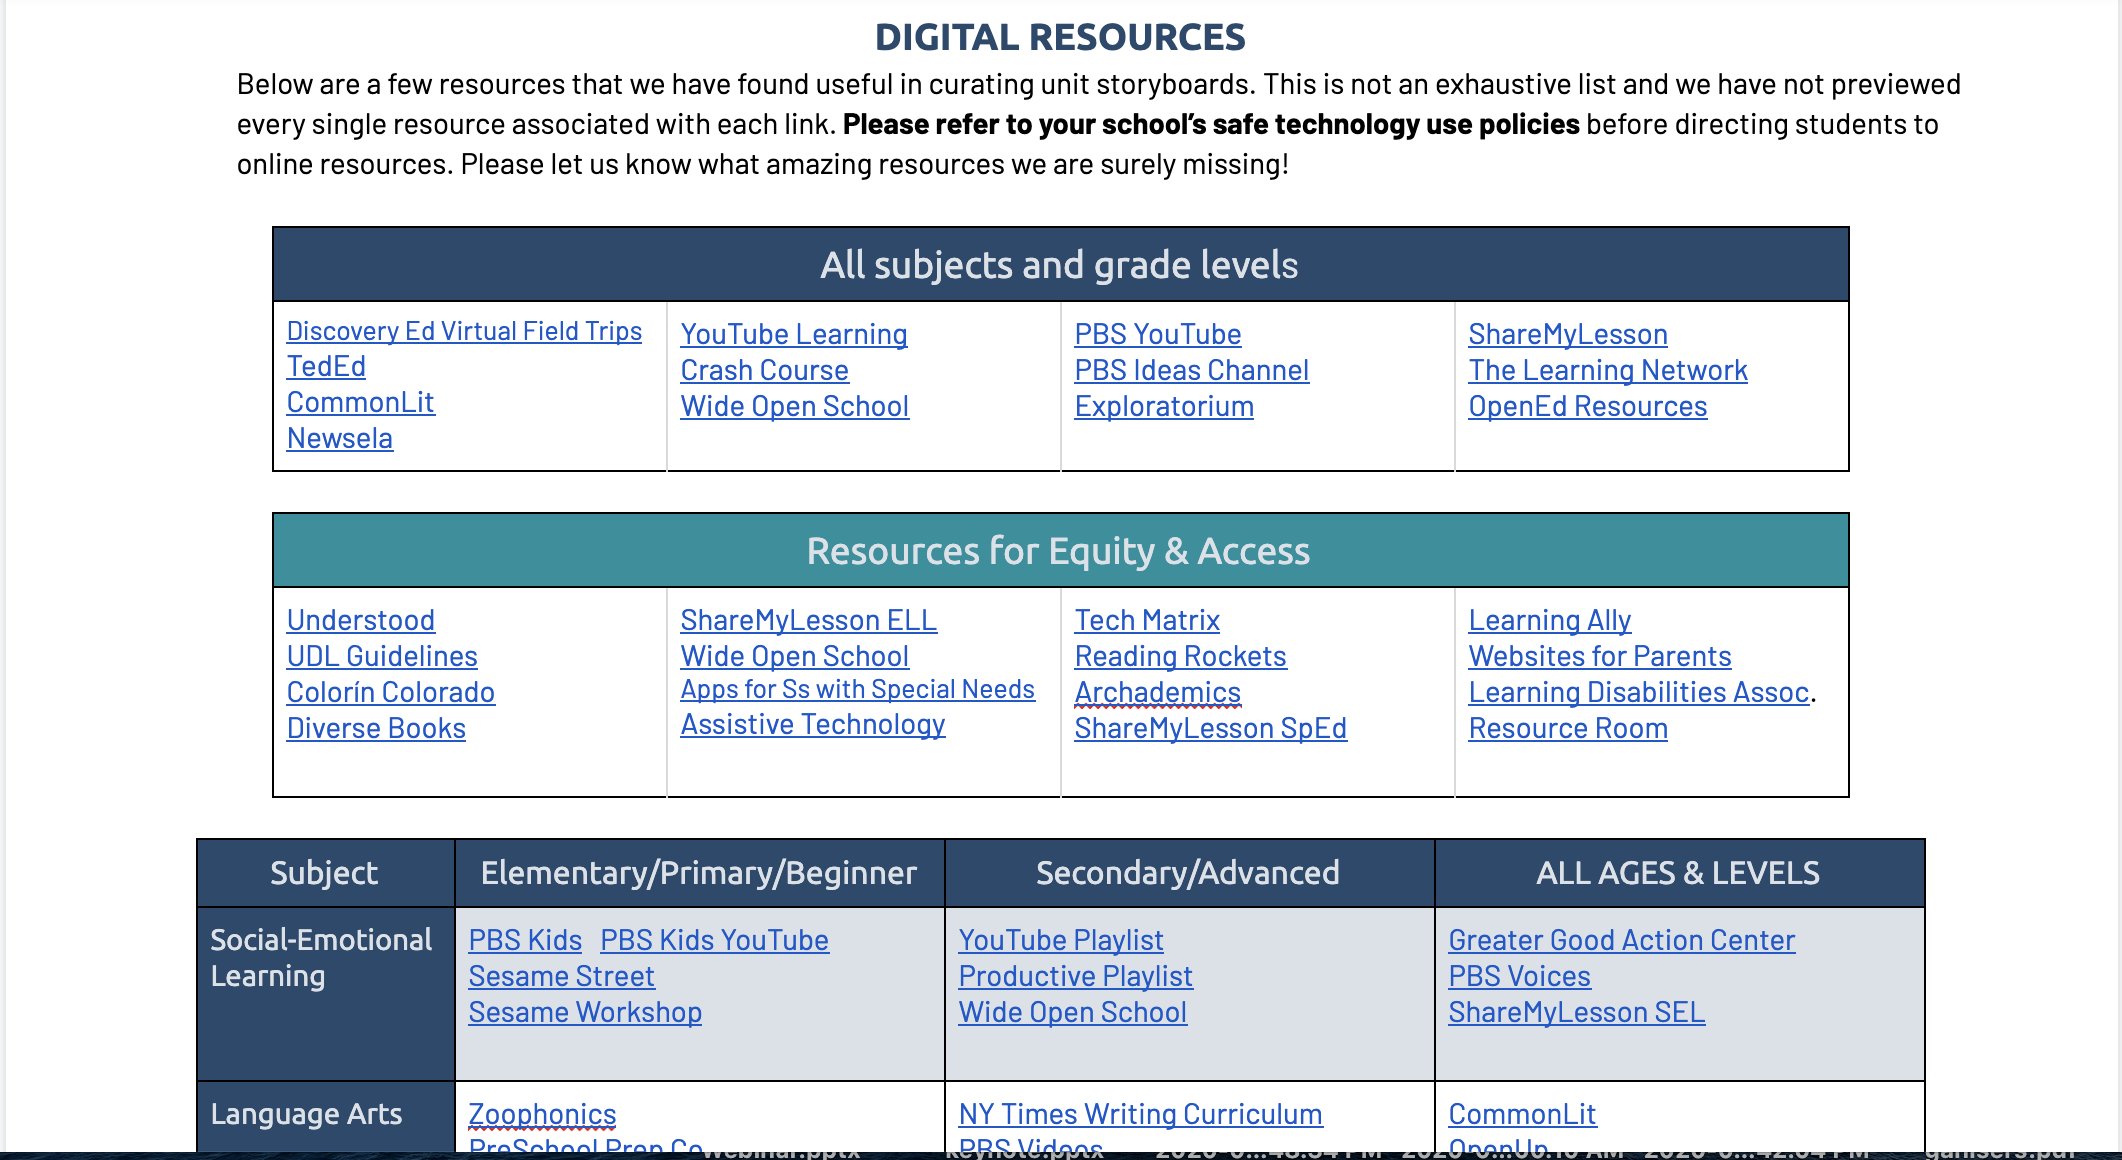Open the Reading Rockets link
The height and width of the screenshot is (1160, 2122).
pyautogui.click(x=1180, y=656)
